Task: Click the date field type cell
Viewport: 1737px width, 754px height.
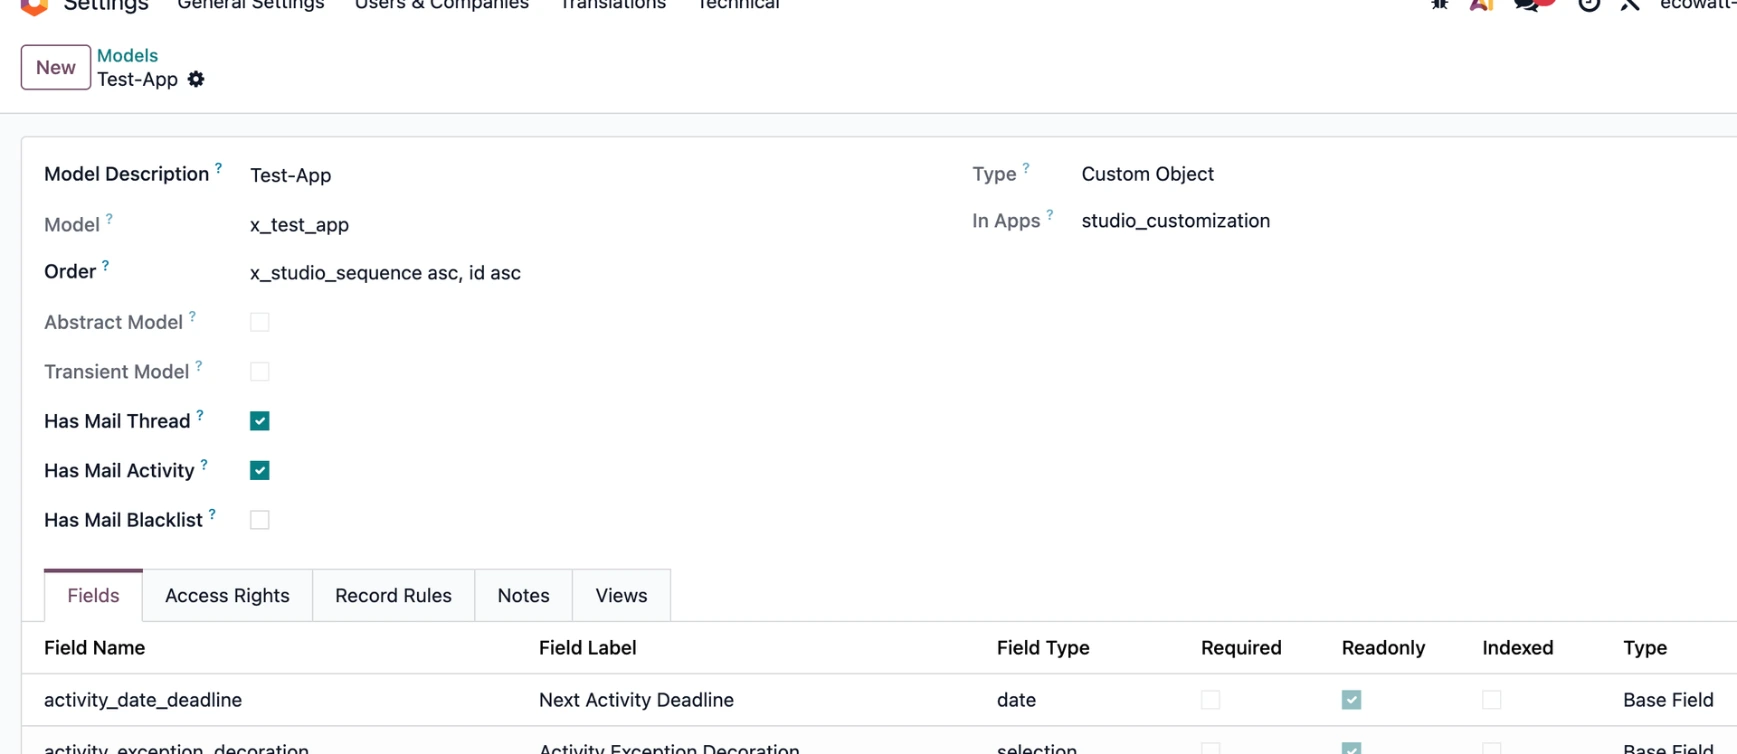Action: [1016, 700]
